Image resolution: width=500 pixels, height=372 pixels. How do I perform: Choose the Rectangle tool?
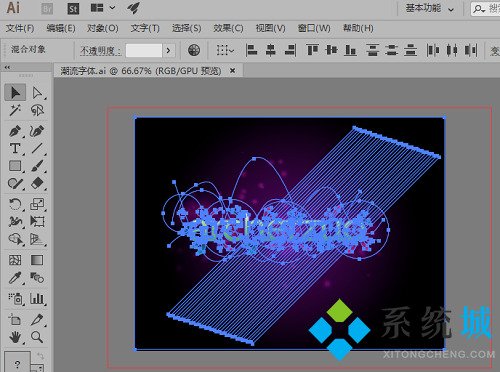coord(15,166)
